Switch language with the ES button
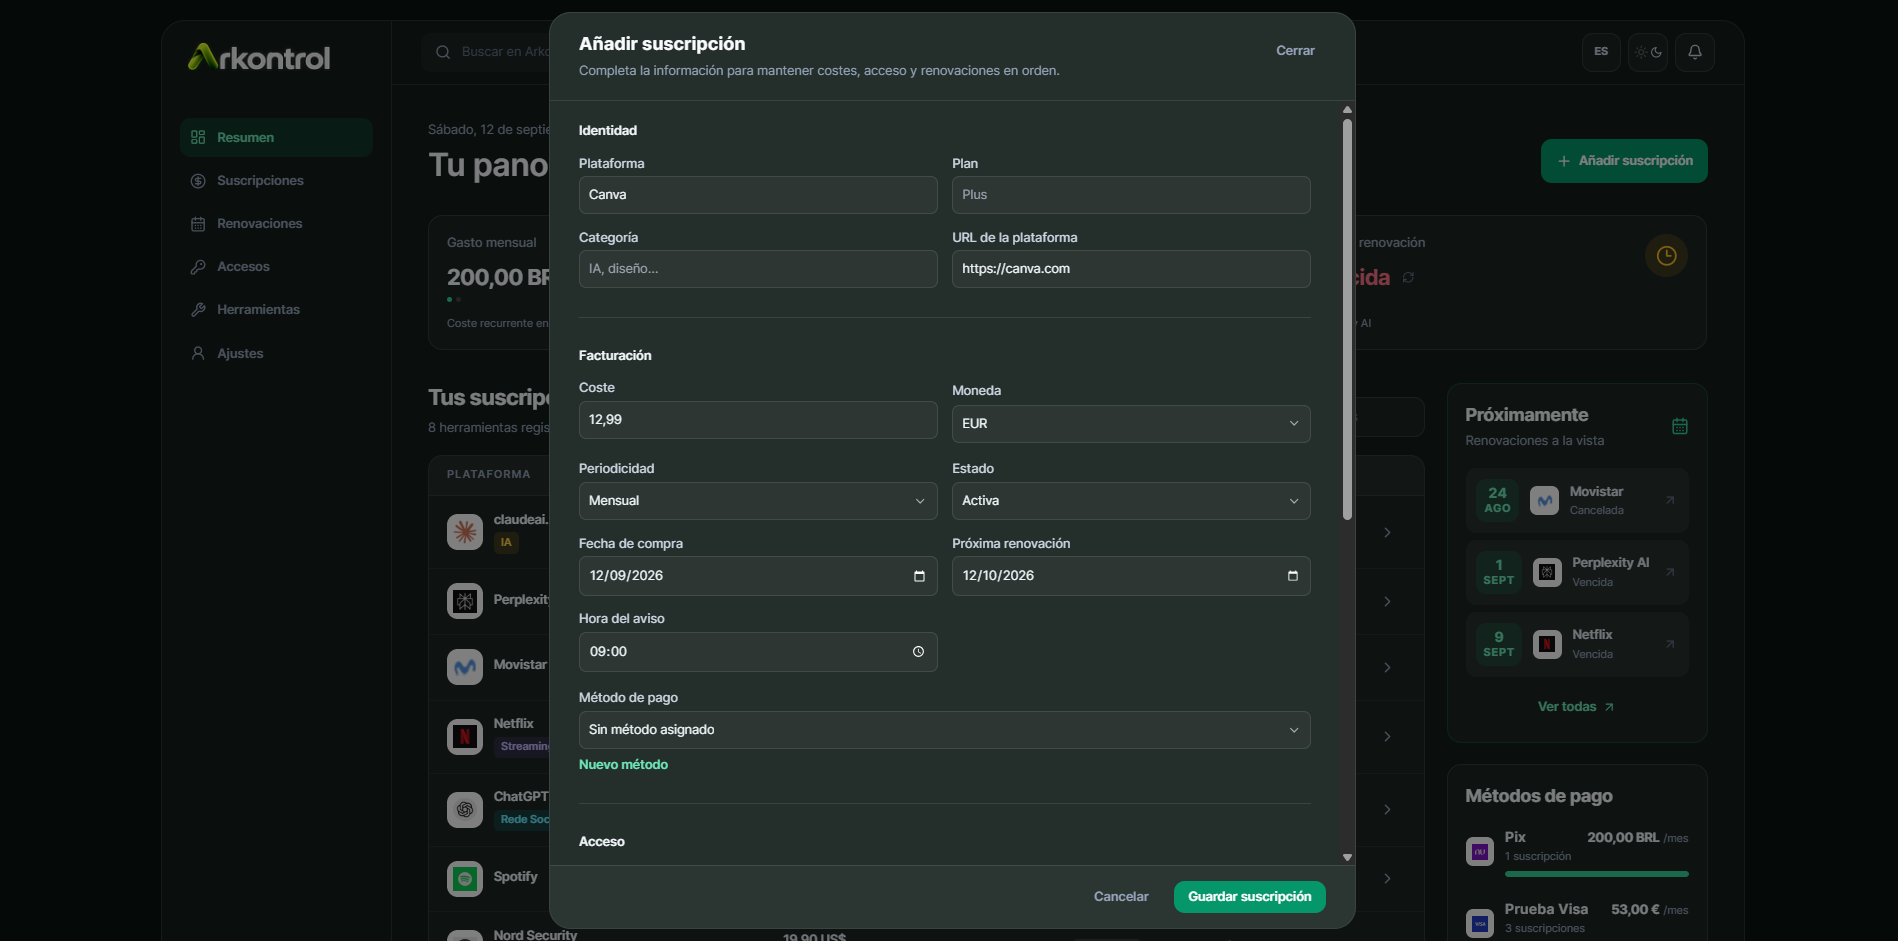The height and width of the screenshot is (941, 1898). [1601, 52]
